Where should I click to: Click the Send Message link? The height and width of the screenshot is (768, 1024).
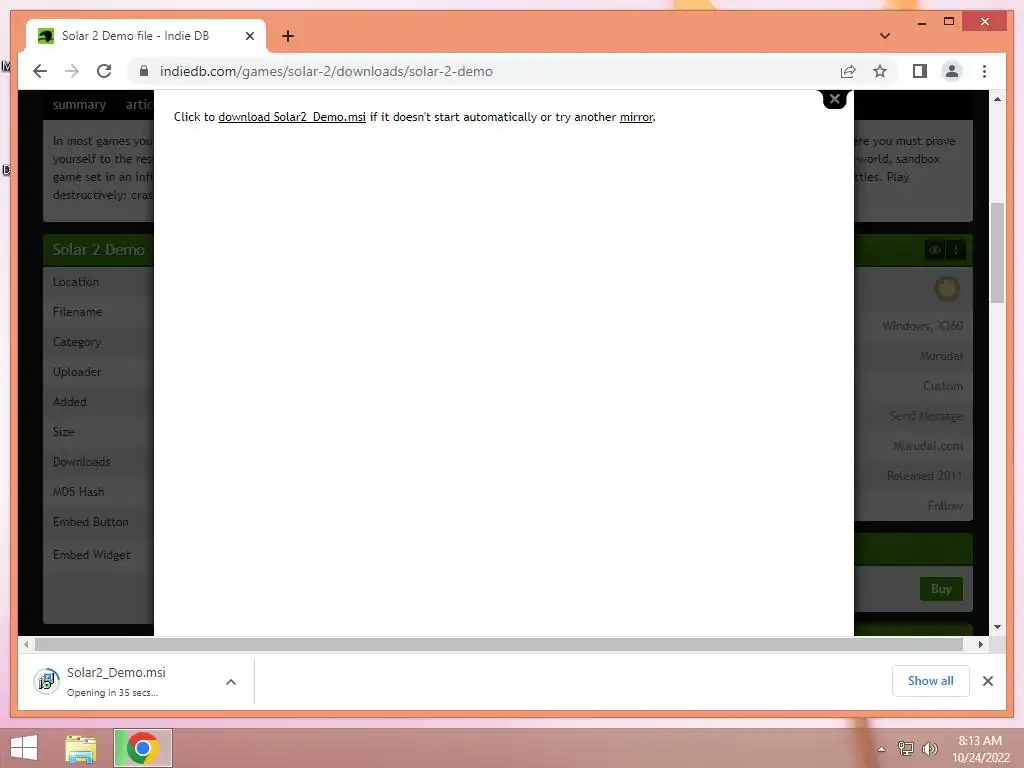(x=926, y=416)
